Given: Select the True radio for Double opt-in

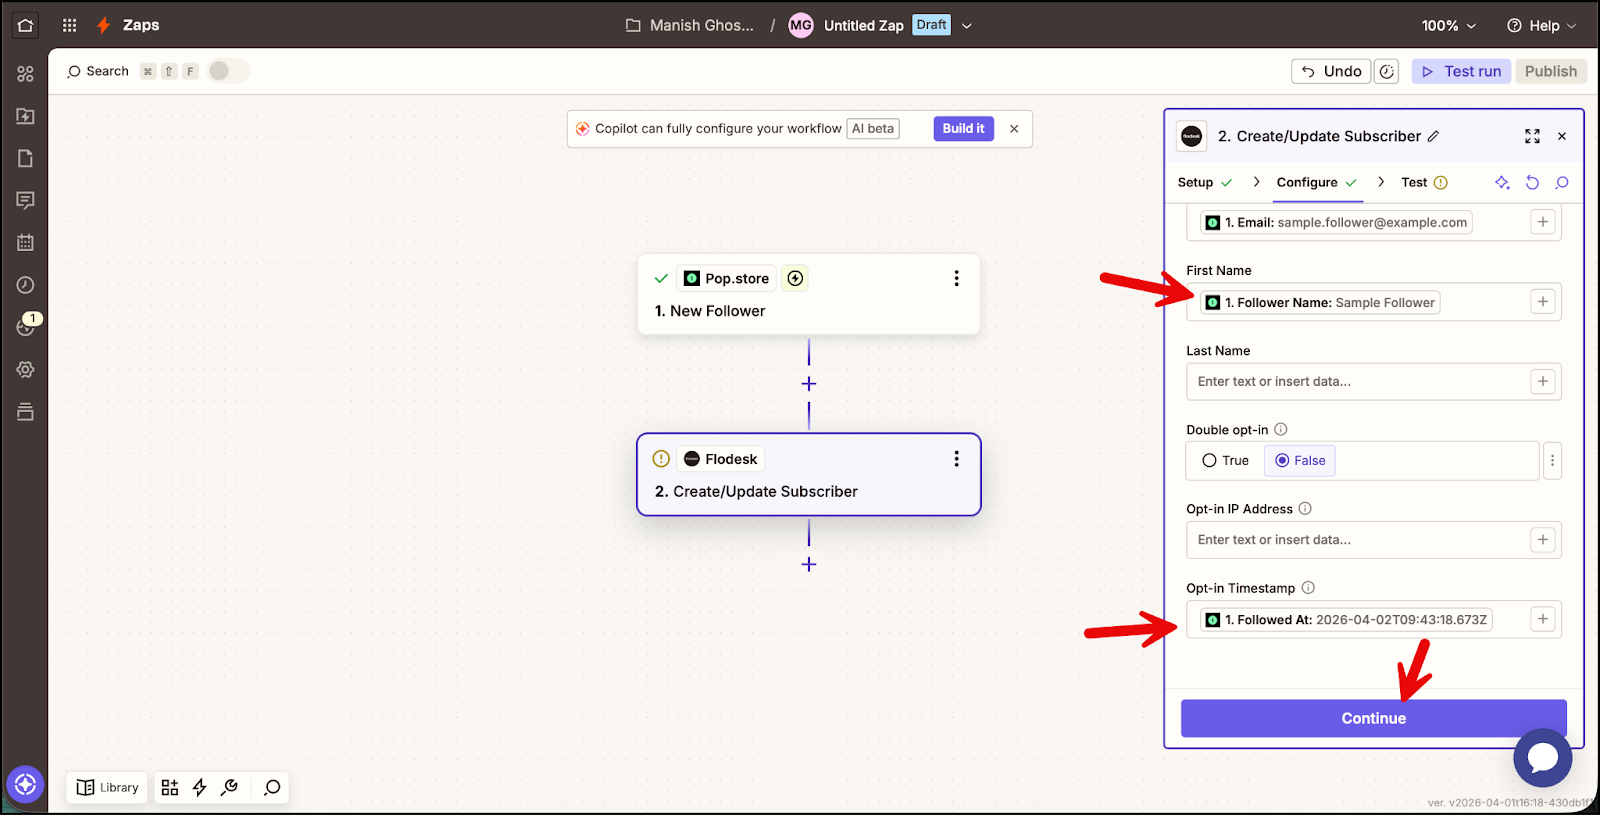Looking at the screenshot, I should click(1210, 461).
